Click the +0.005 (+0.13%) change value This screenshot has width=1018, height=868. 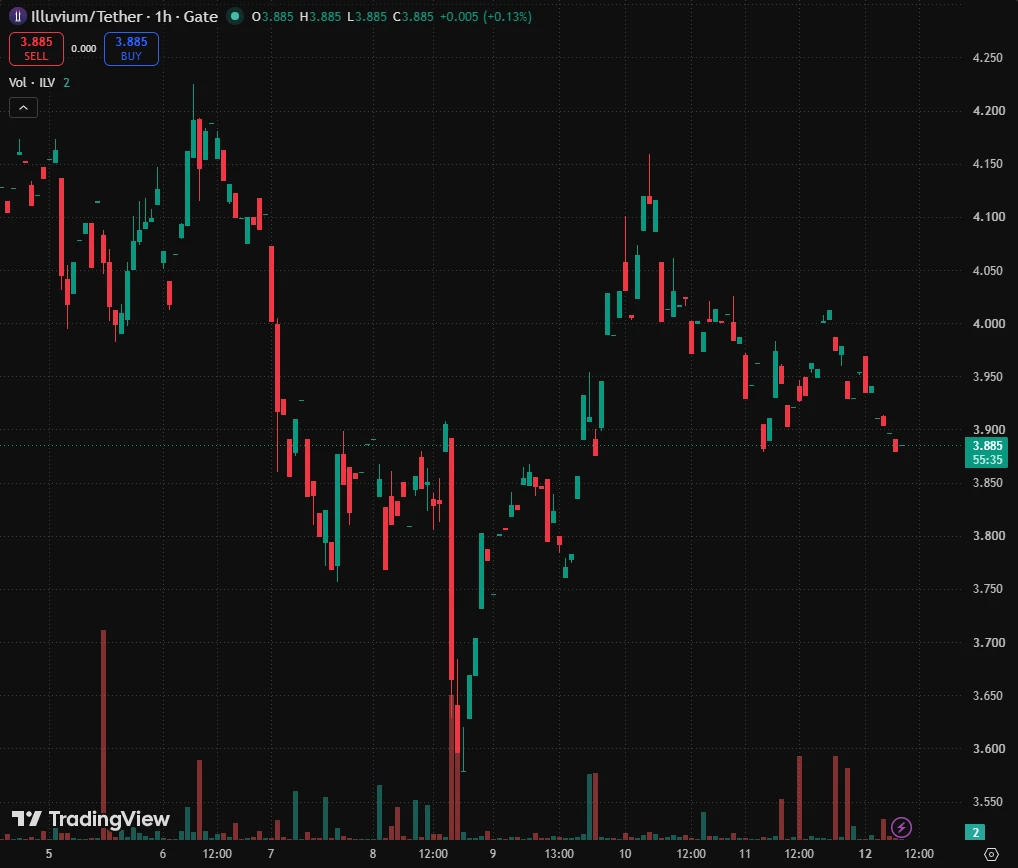coord(486,17)
